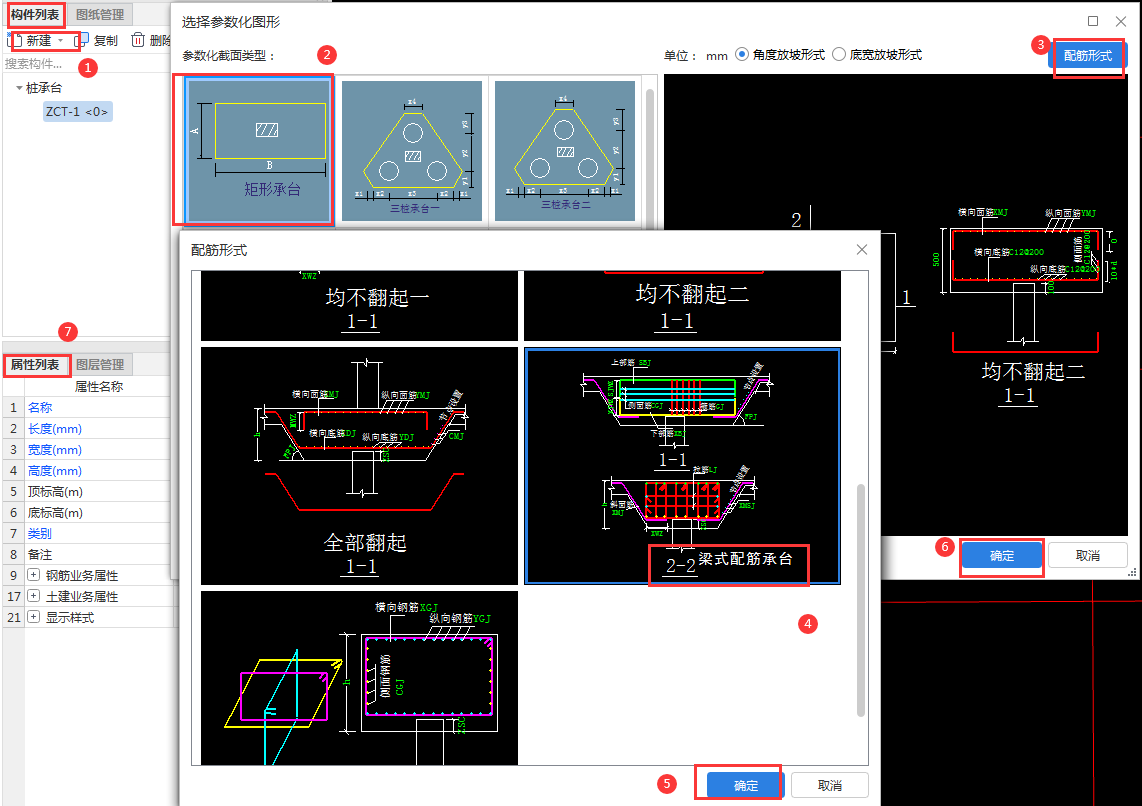
Task: Choose the 全部翻起 reinforcement diagram
Action: [360, 466]
